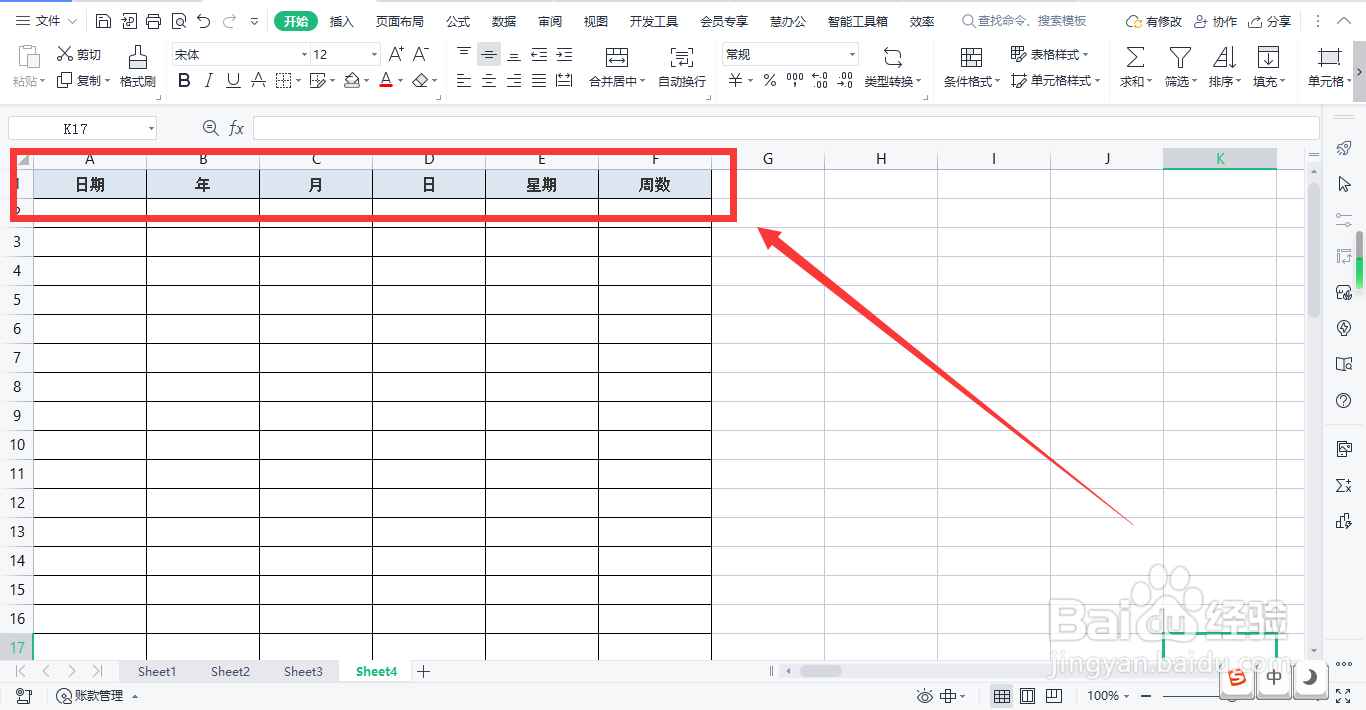Image resolution: width=1366 pixels, height=710 pixels.
Task: Open the Name Box dropdown showing K17
Action: (151, 128)
